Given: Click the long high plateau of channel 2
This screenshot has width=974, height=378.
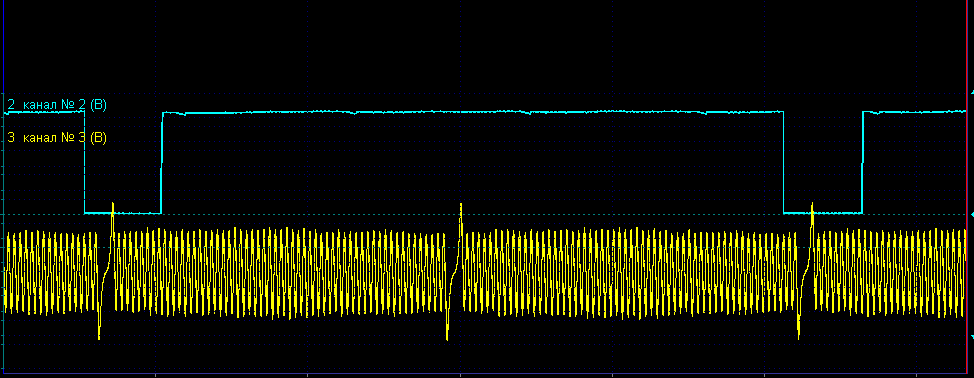Looking at the screenshot, I should click(473, 112).
